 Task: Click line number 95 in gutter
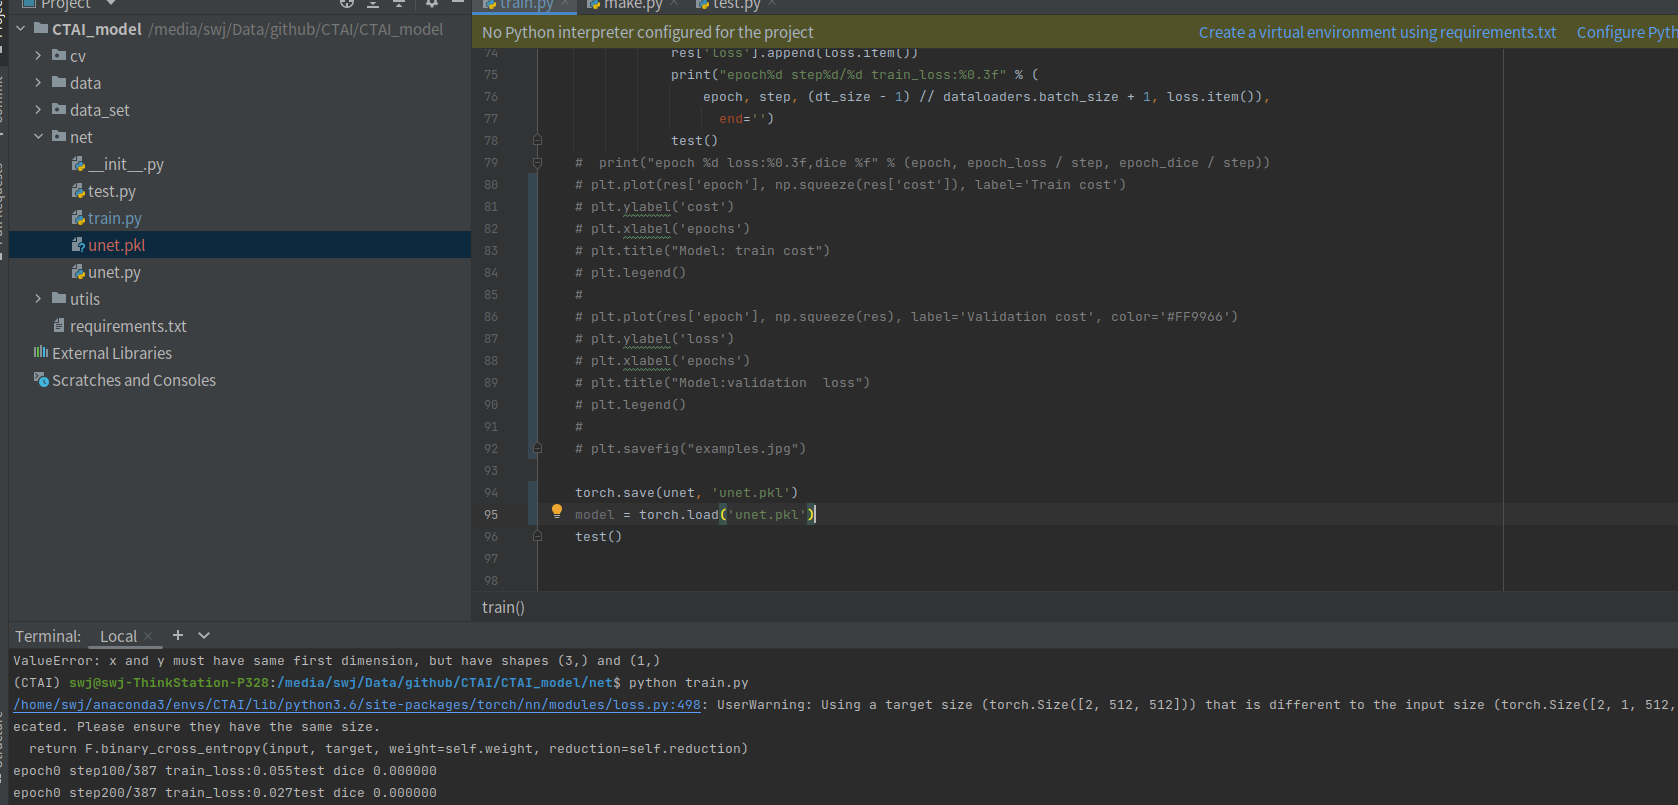pyautogui.click(x=491, y=514)
